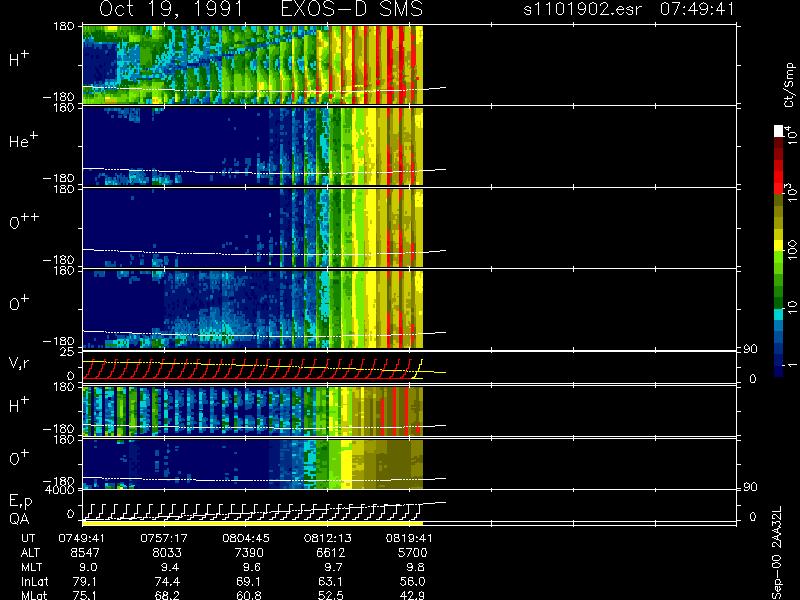Click the yellow segment of color bar
Viewport: 800px width, 600px height.
pos(779,246)
